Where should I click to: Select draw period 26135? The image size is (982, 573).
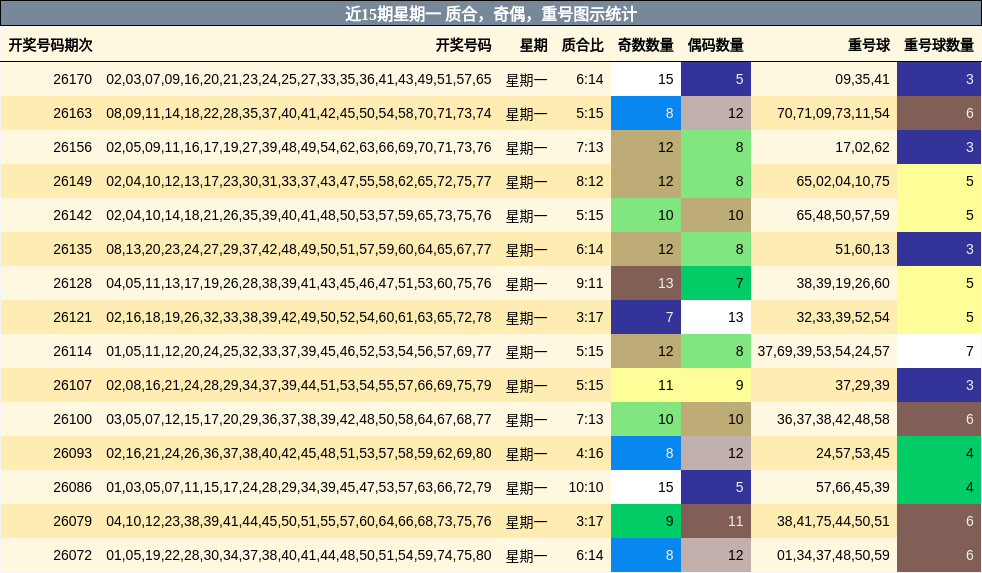(x=73, y=249)
